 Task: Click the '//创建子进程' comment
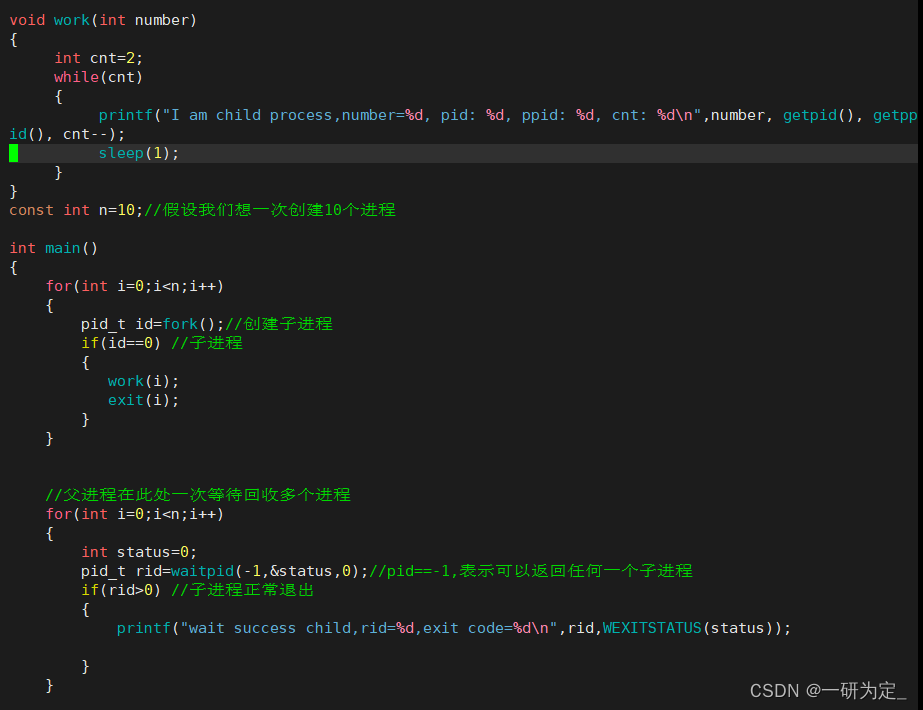279,324
